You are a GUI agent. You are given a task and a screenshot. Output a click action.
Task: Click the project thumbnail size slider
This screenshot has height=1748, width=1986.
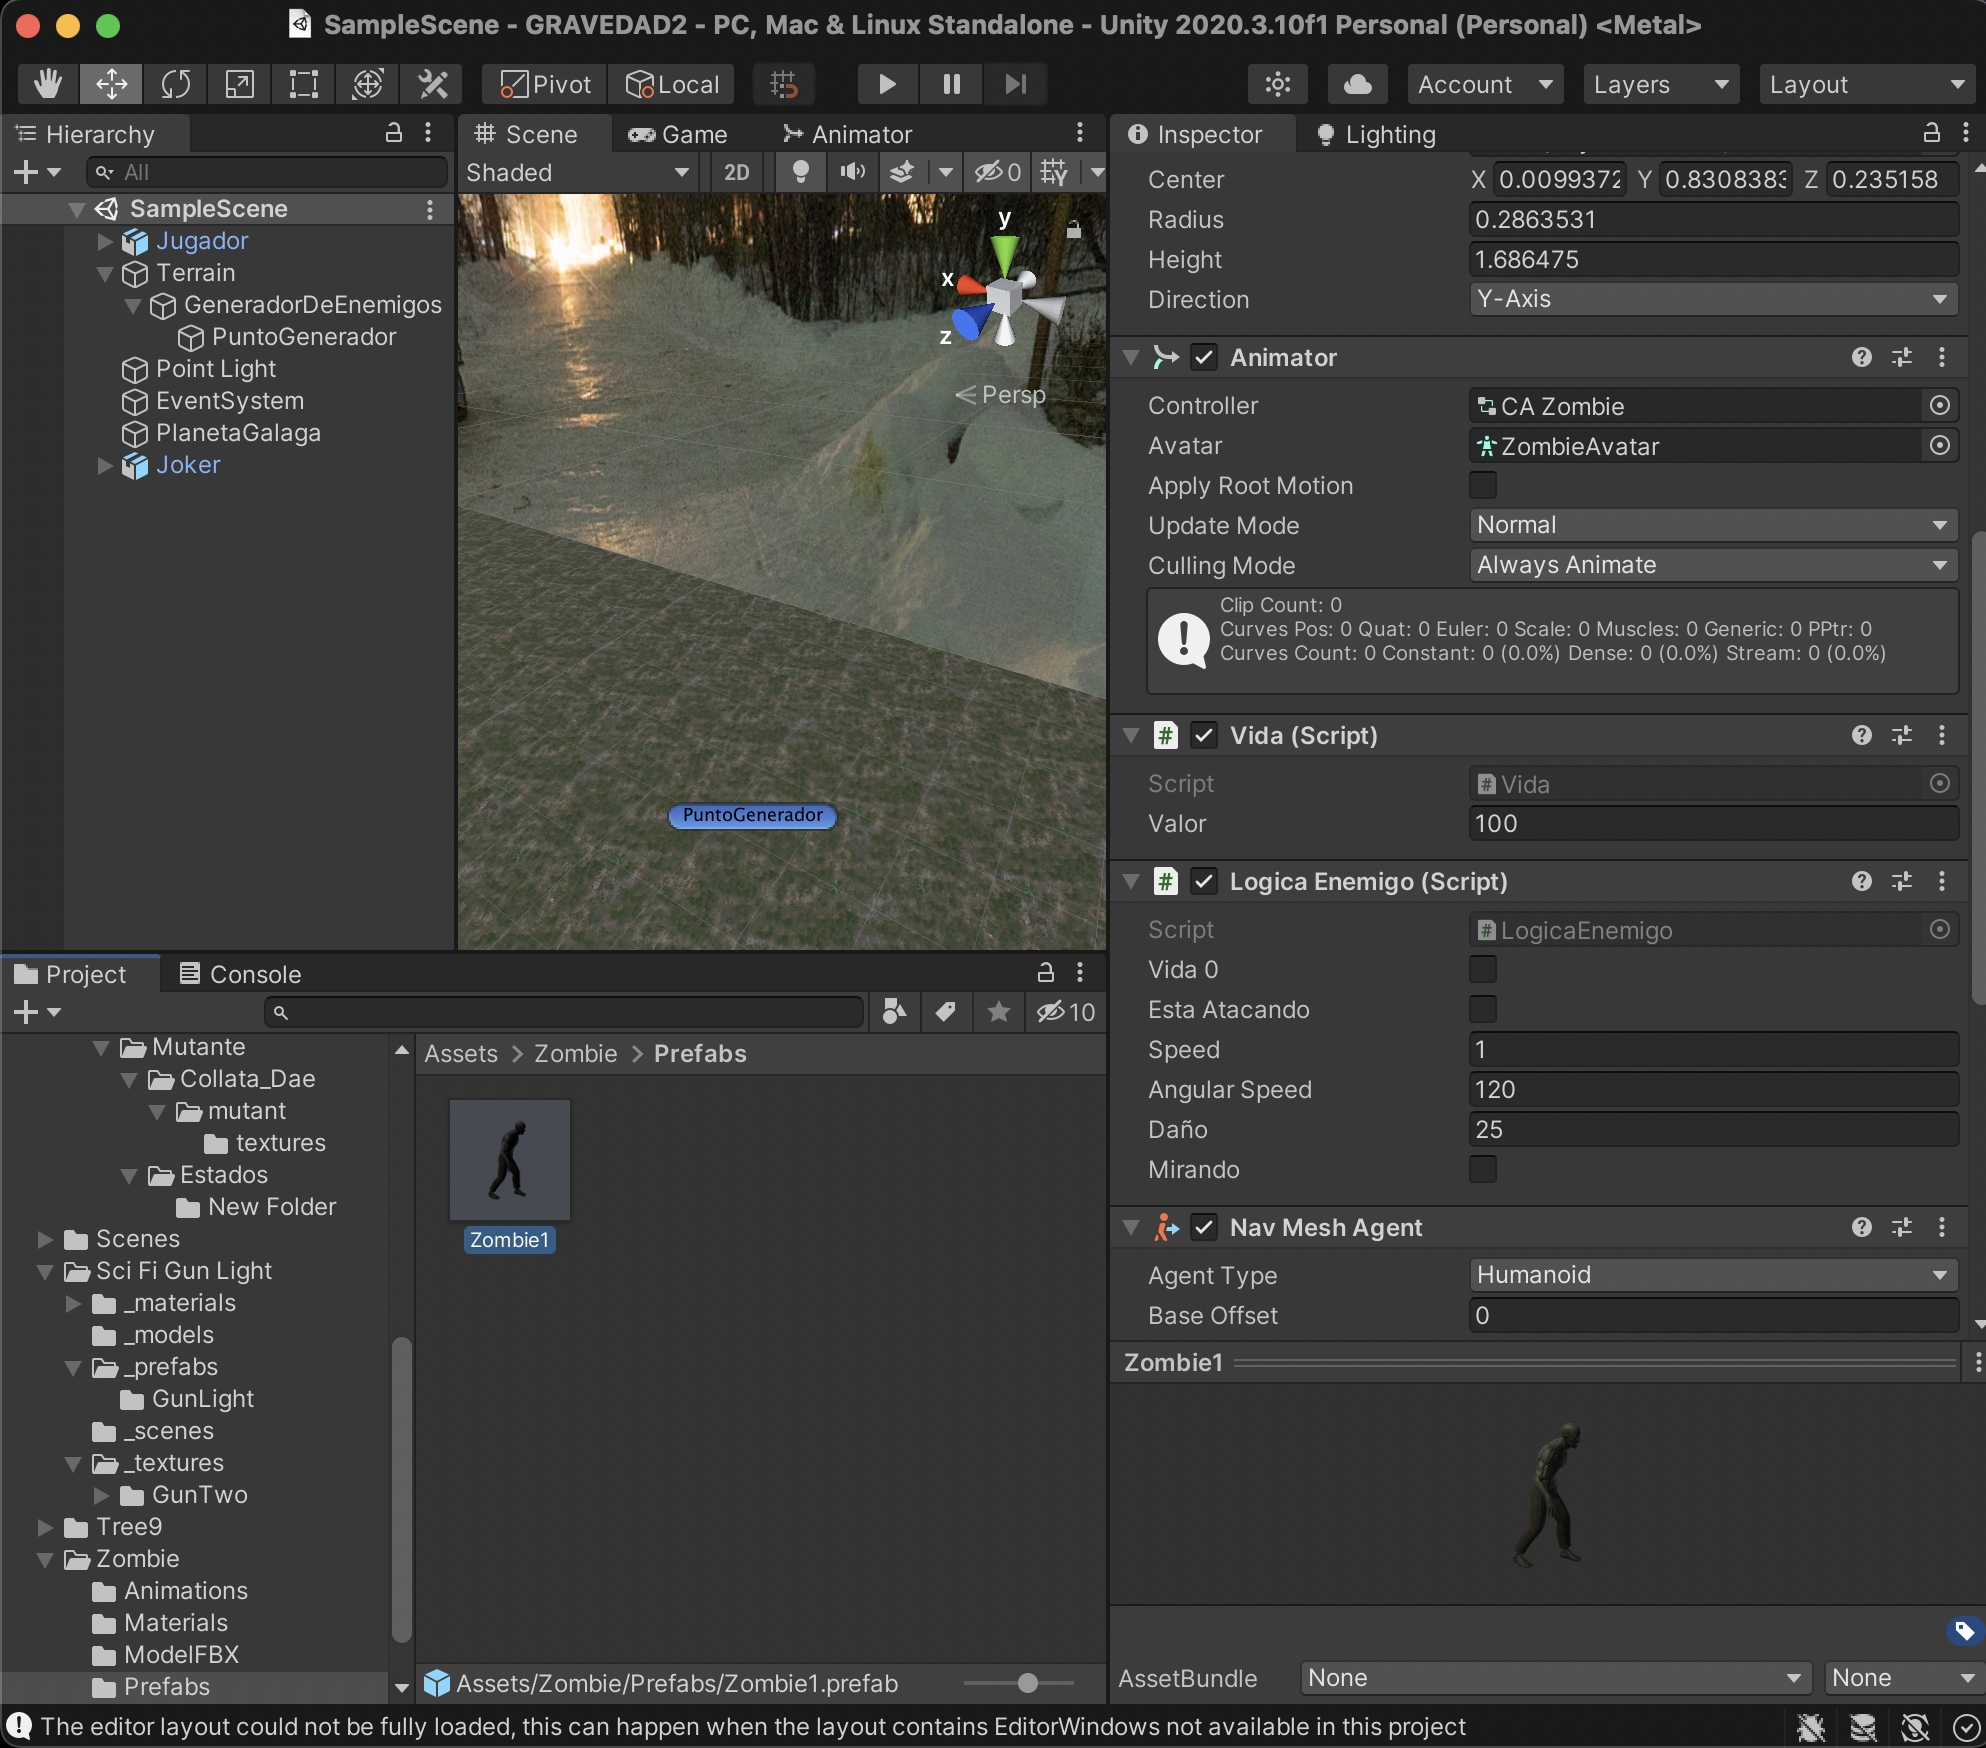click(1026, 1683)
